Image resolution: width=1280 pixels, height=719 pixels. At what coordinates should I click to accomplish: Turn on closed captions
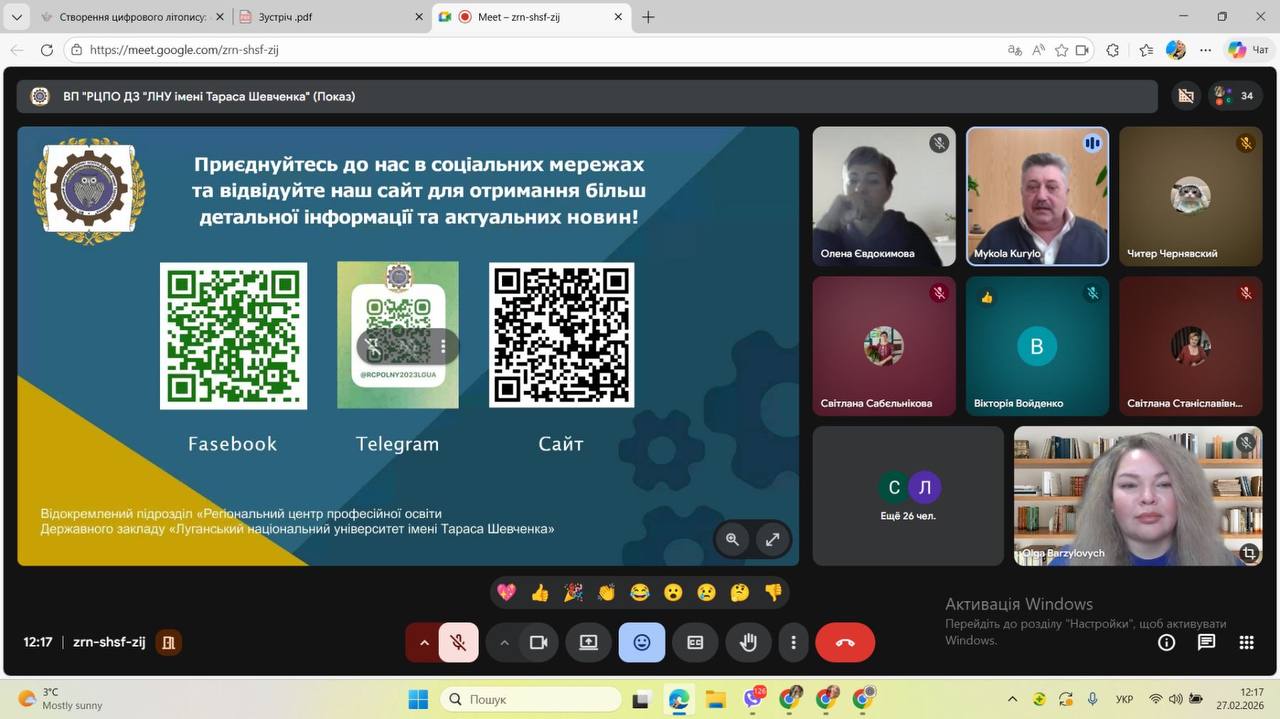point(695,643)
